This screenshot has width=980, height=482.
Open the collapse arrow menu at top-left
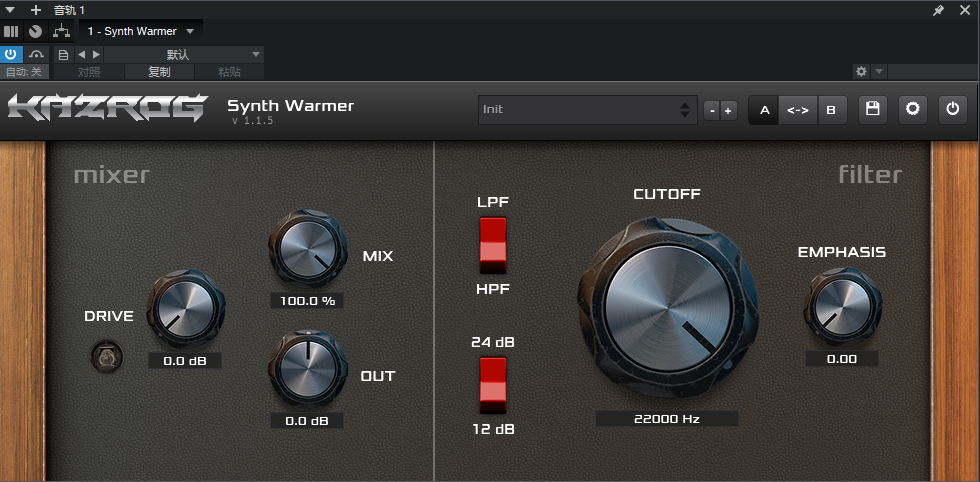click(x=10, y=9)
